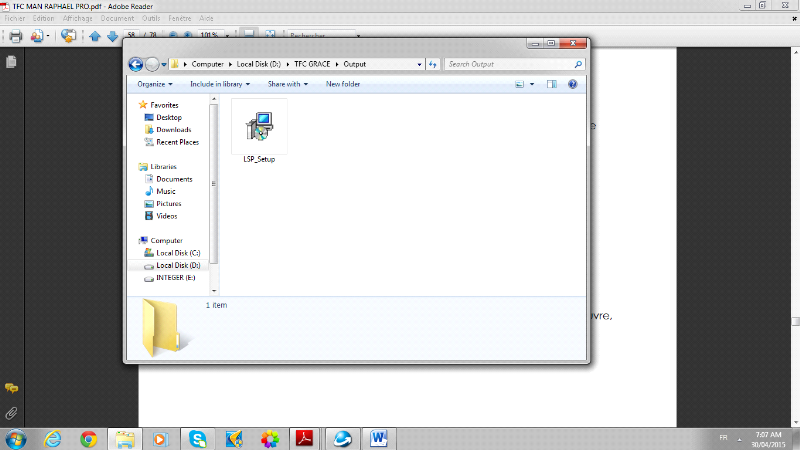Open the Pages panel icon in Adobe Reader sidebar
Image resolution: width=800 pixels, height=450 pixels.
point(11,62)
